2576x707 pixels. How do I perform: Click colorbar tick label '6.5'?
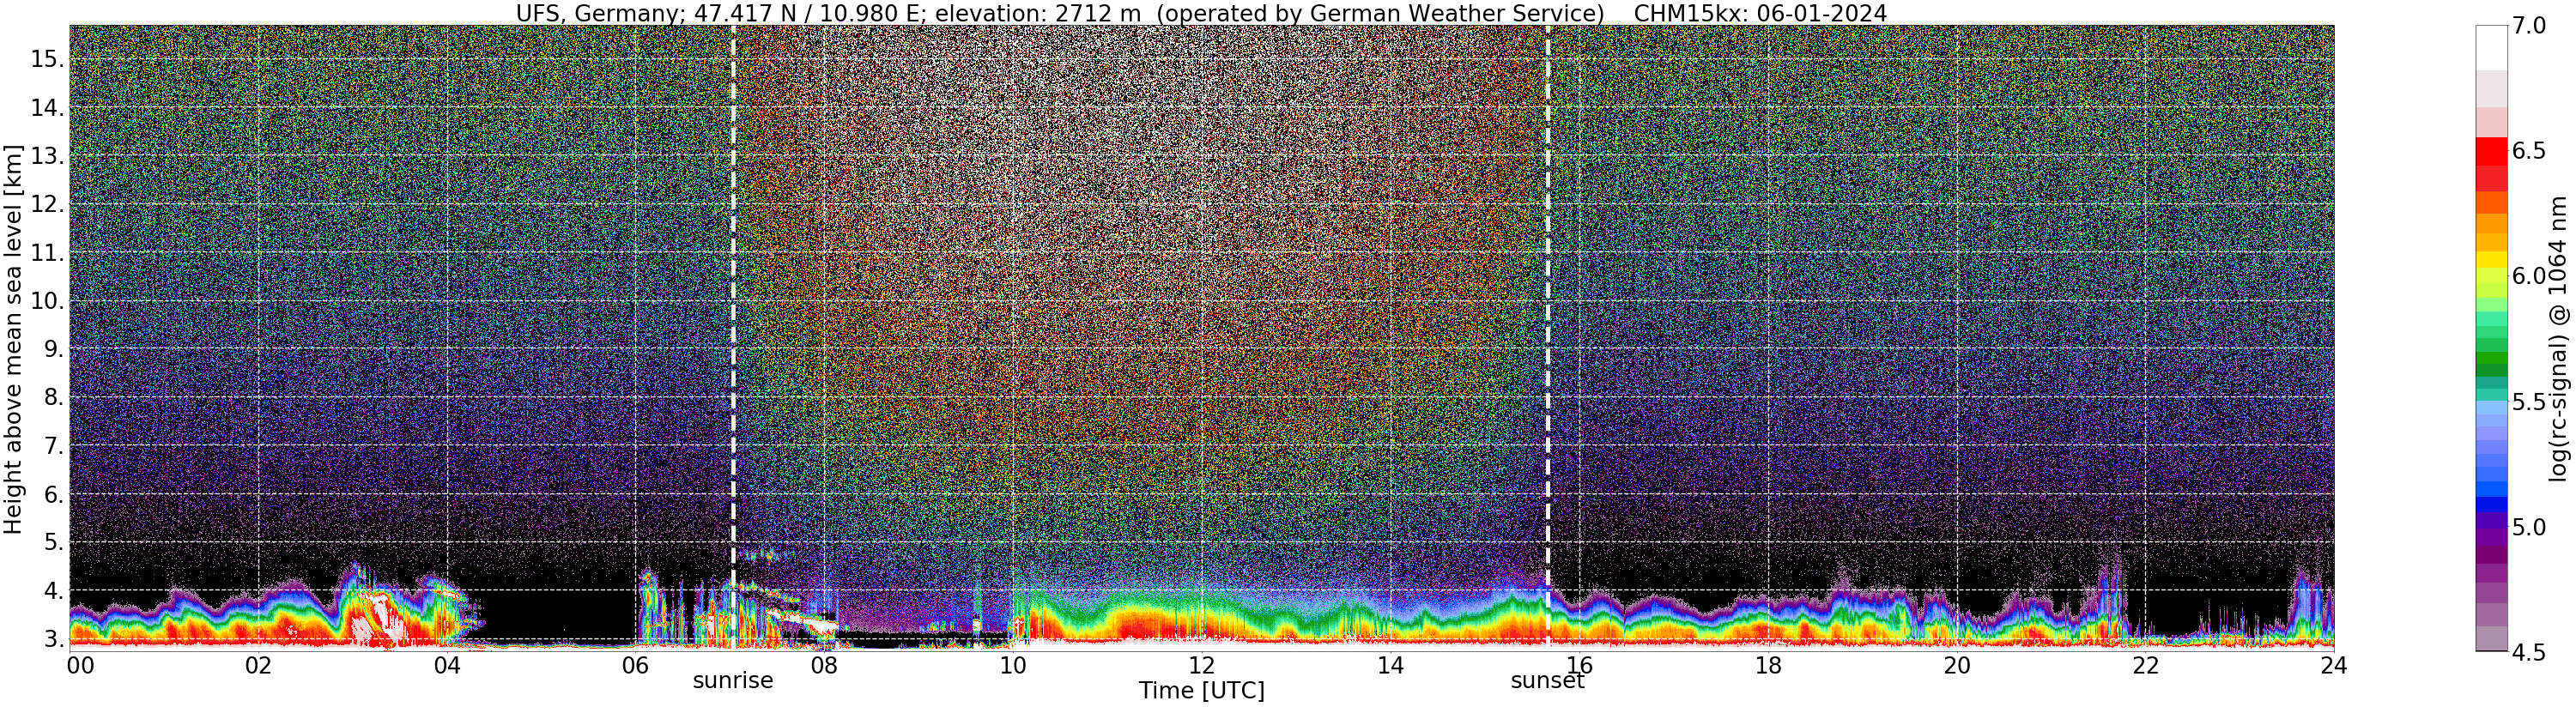click(2529, 151)
